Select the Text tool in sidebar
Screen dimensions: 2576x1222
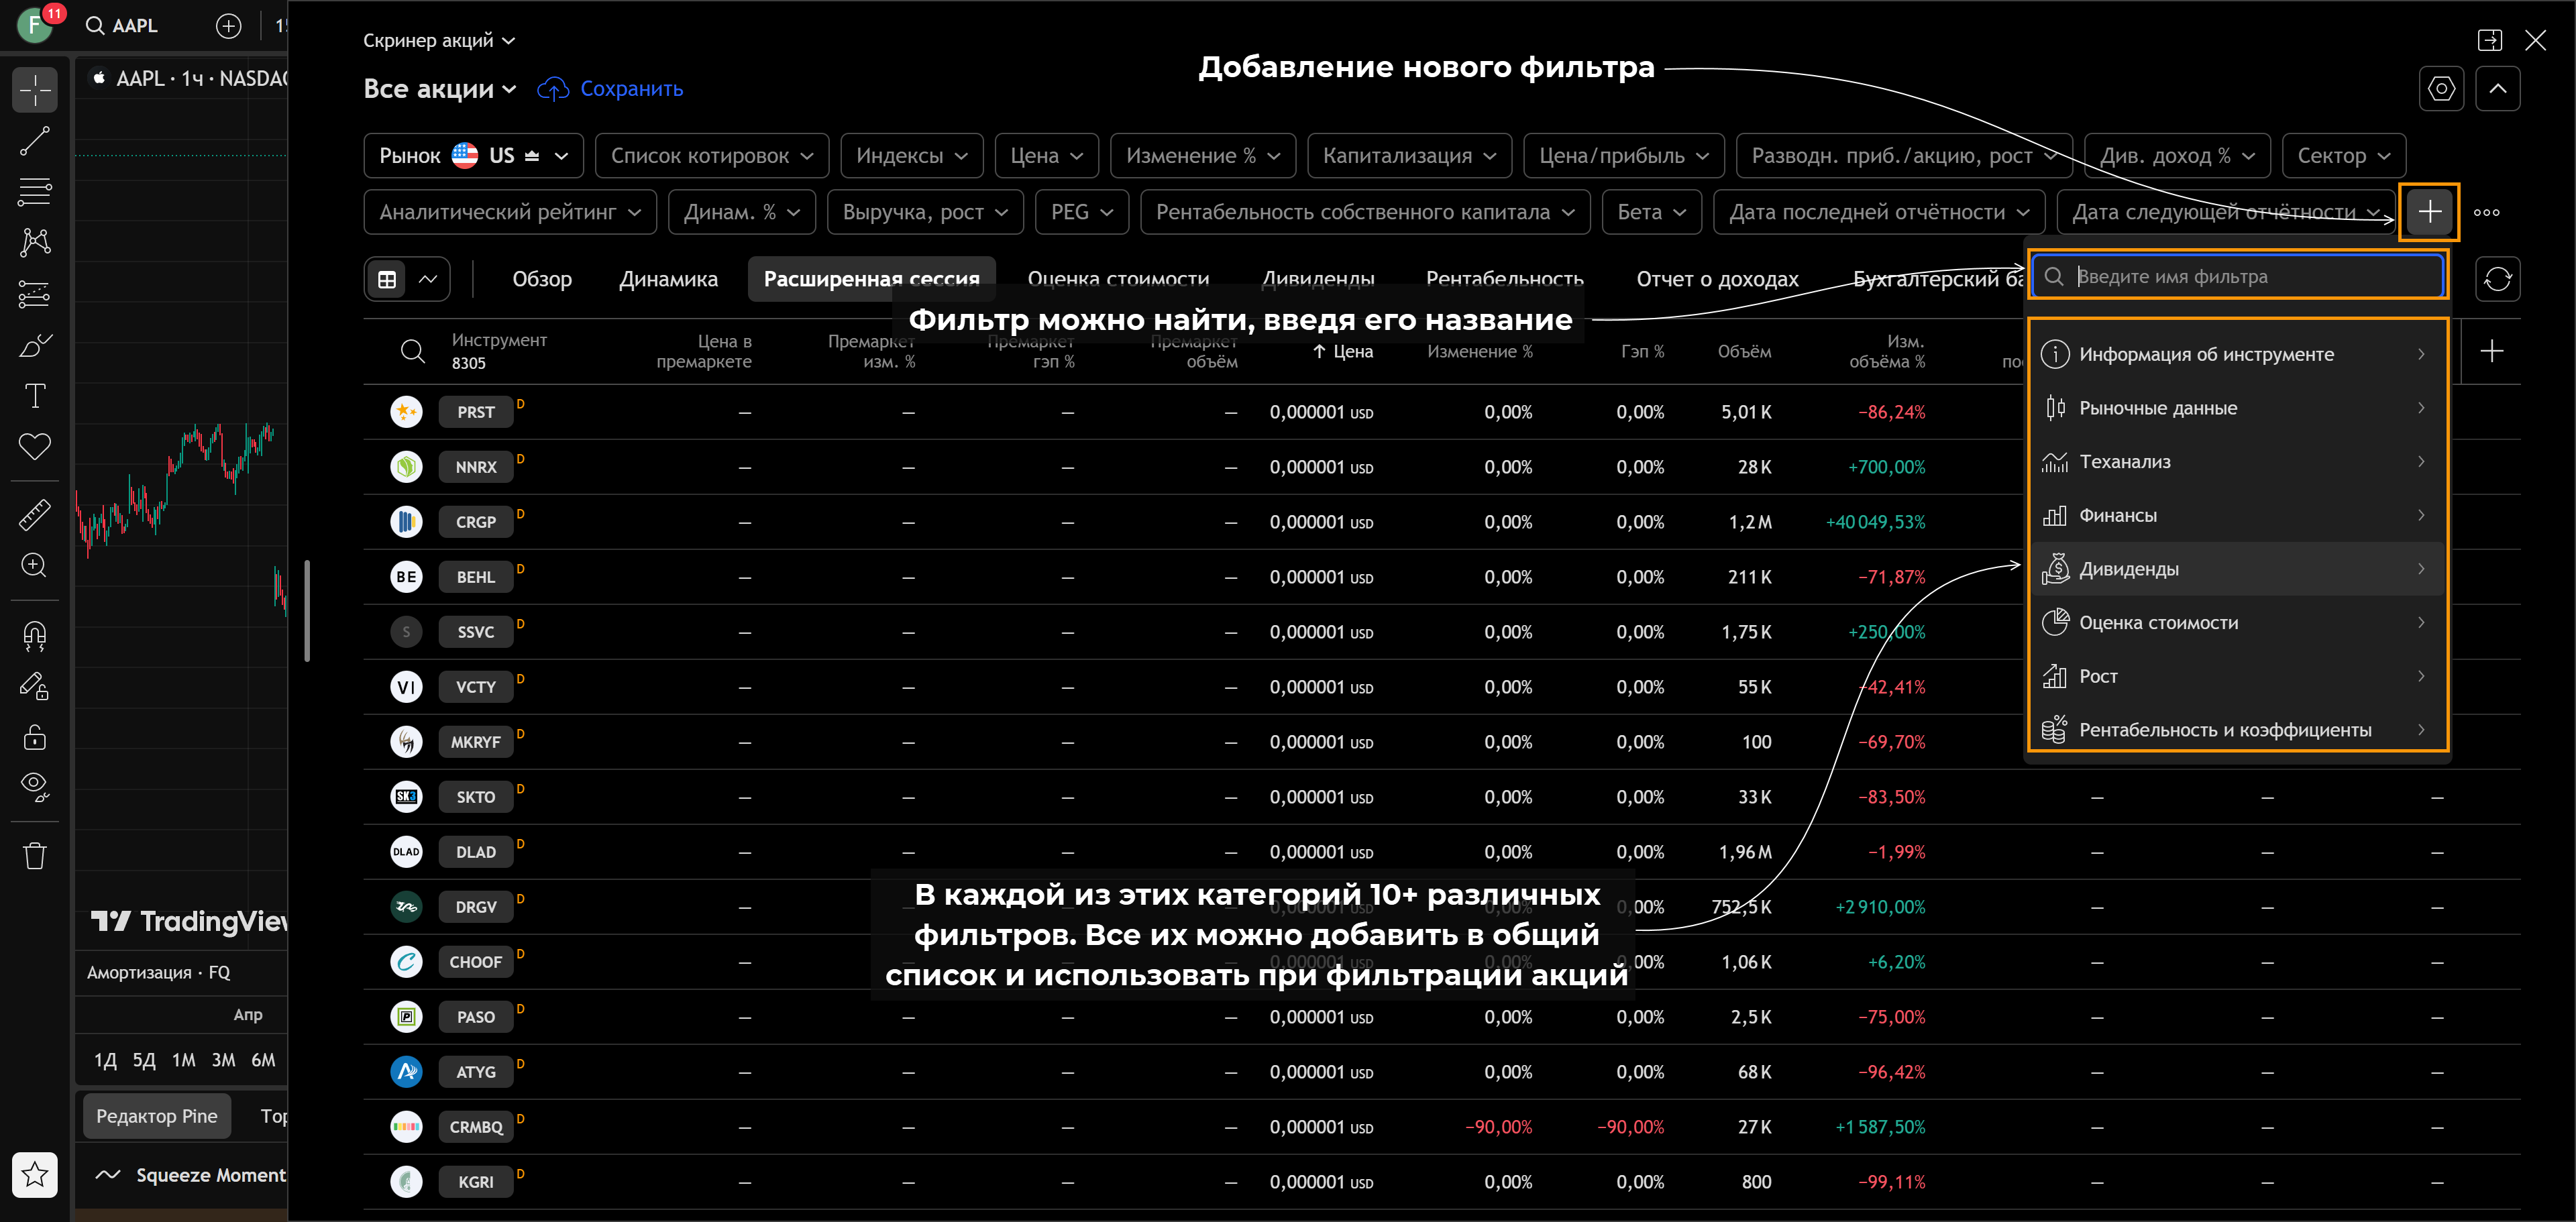click(x=35, y=396)
